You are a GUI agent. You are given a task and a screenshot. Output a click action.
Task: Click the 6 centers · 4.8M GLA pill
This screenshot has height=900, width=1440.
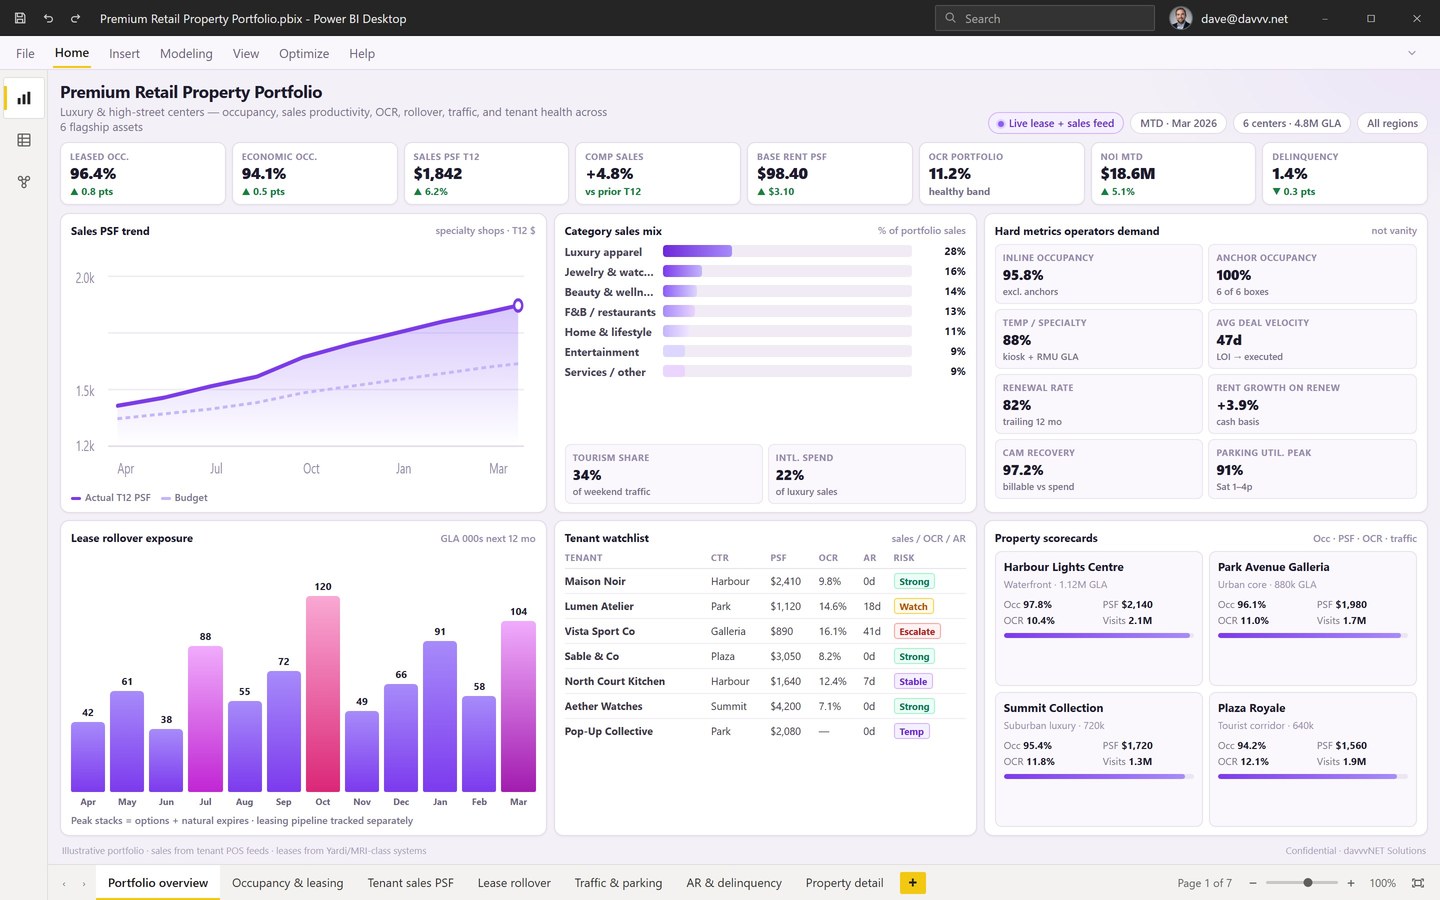pyautogui.click(x=1292, y=123)
